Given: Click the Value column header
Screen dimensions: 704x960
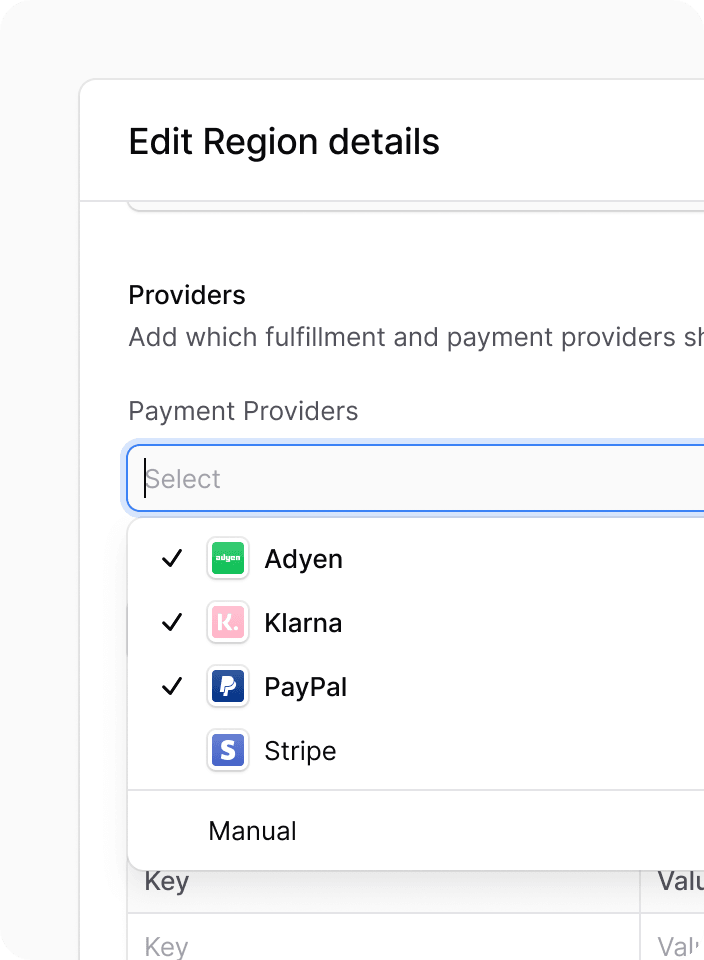Looking at the screenshot, I should 680,882.
